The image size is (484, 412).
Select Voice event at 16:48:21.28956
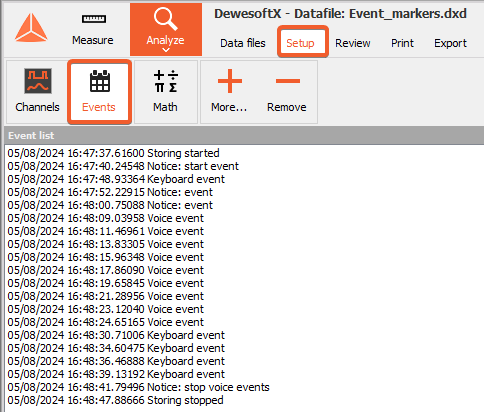point(105,296)
